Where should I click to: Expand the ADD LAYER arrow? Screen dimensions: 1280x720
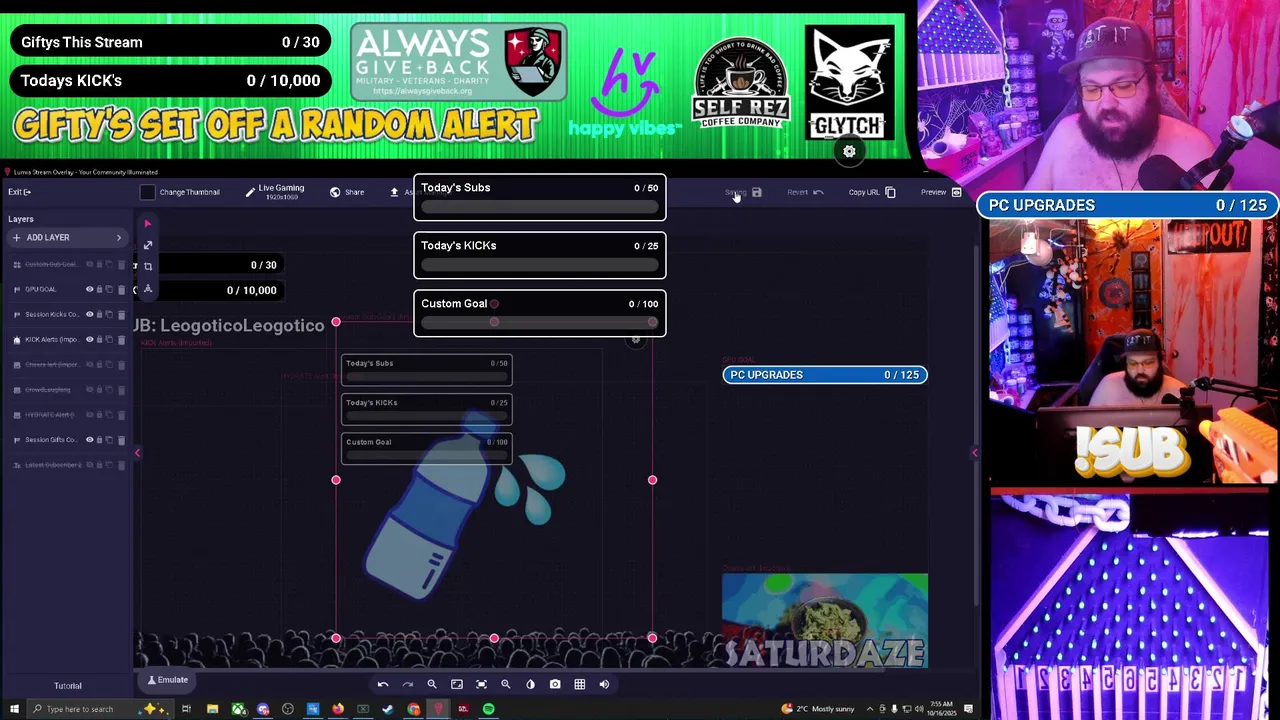pos(119,237)
